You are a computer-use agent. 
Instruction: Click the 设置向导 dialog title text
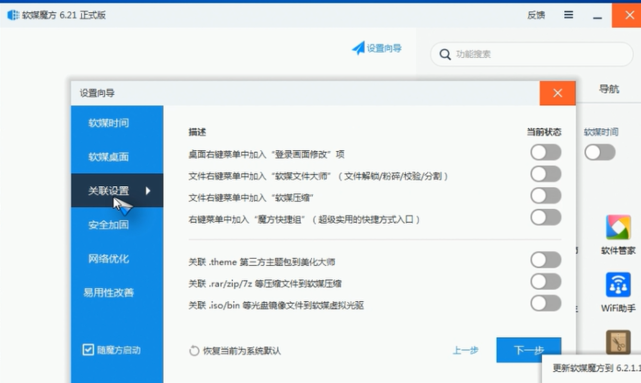coord(97,93)
